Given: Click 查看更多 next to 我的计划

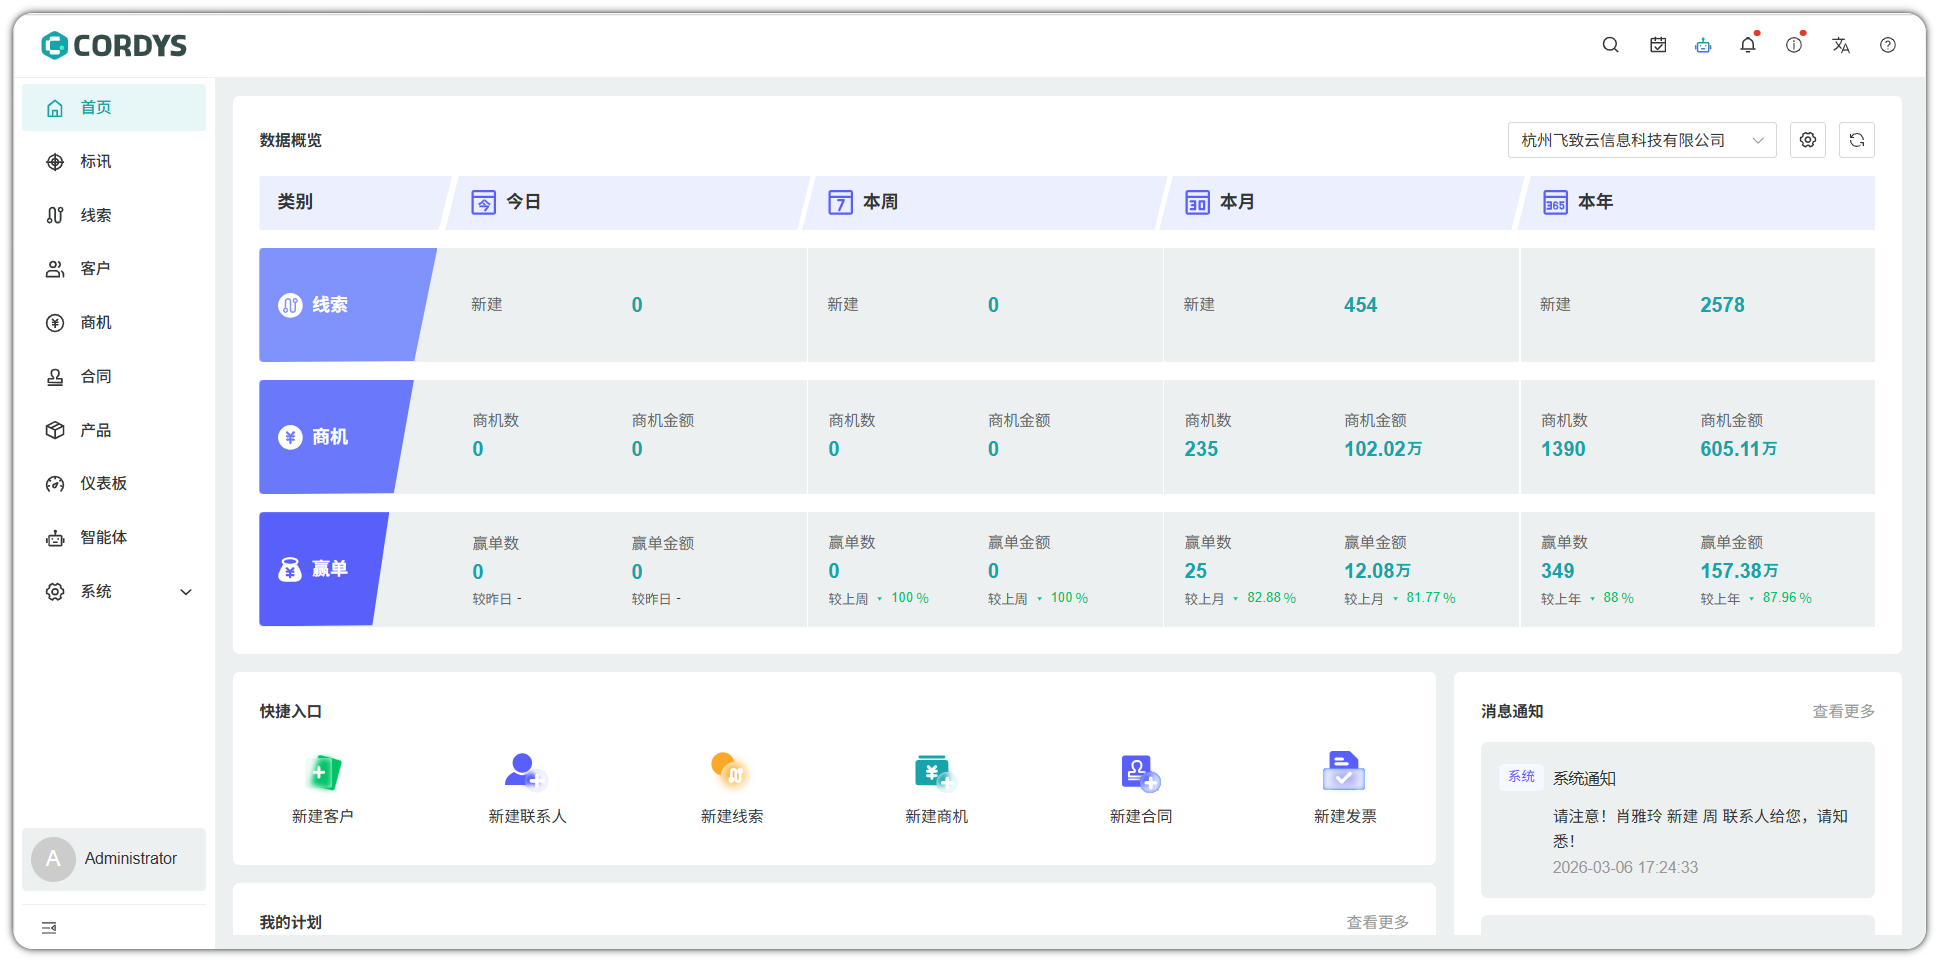Looking at the screenshot, I should coord(1377,922).
